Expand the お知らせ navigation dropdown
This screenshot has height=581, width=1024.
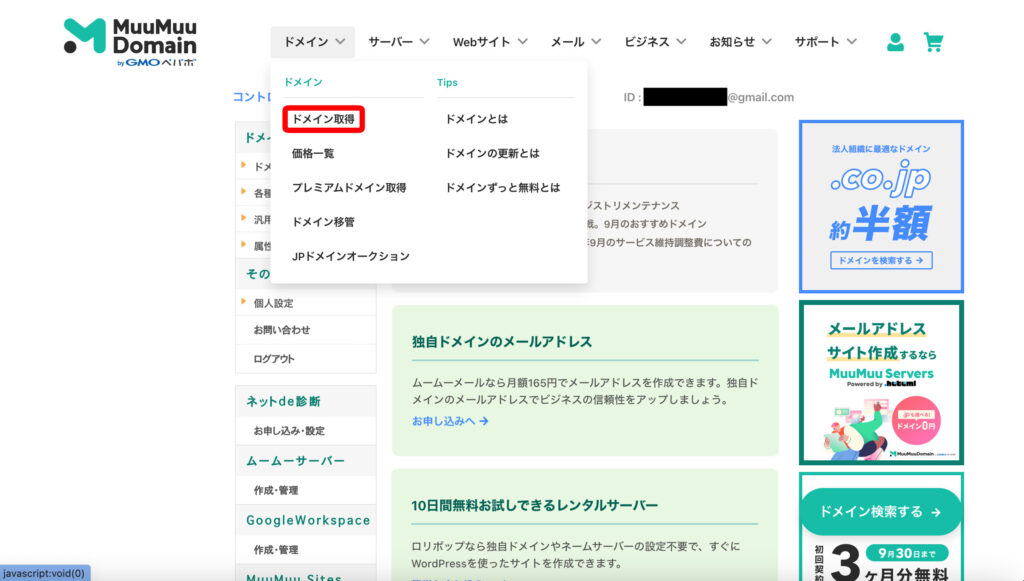pyautogui.click(x=741, y=42)
